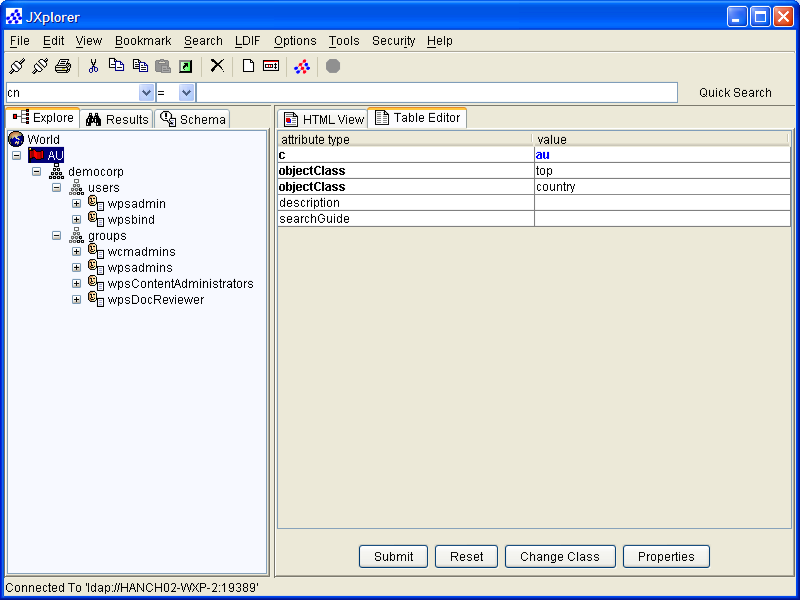Print the current entry
800x600 pixels.
62,66
